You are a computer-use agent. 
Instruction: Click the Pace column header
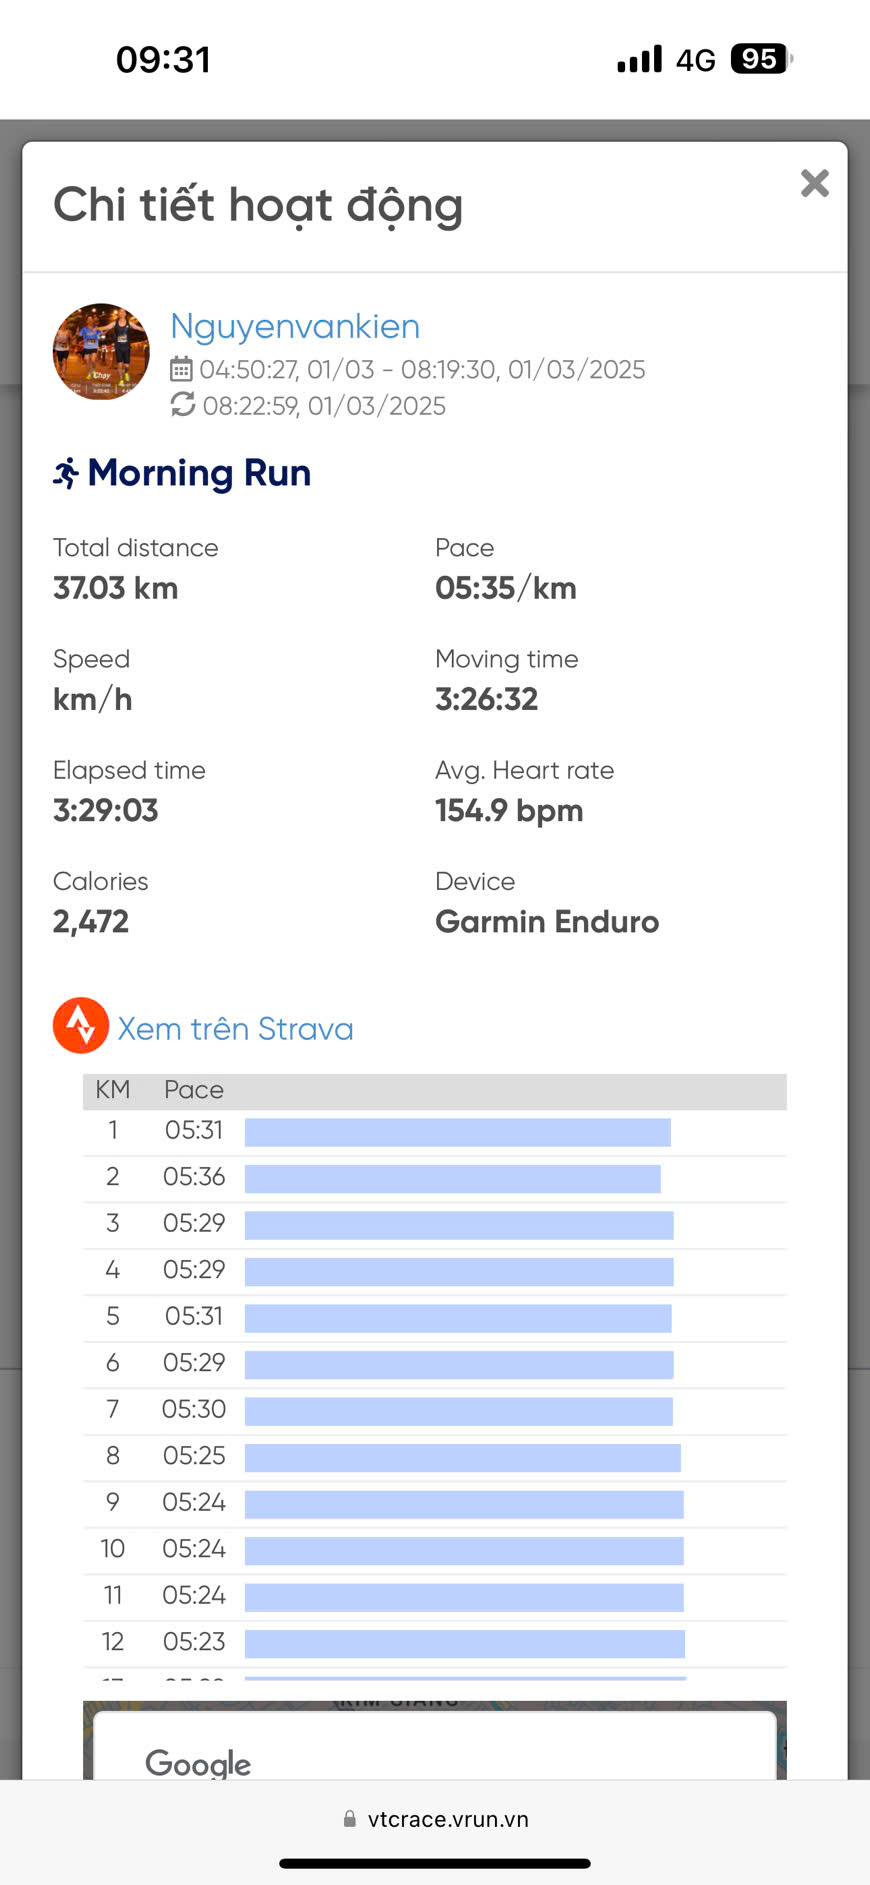(x=194, y=1090)
